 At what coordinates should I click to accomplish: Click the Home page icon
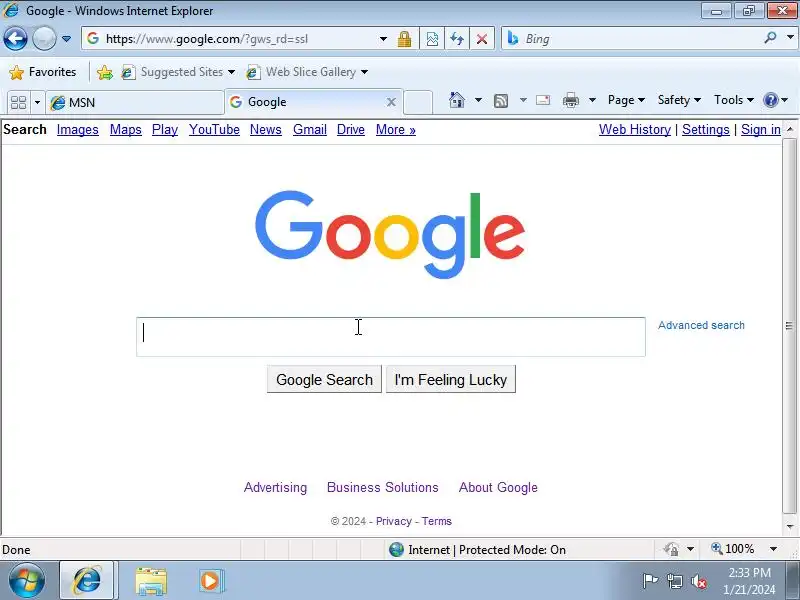pos(457,100)
